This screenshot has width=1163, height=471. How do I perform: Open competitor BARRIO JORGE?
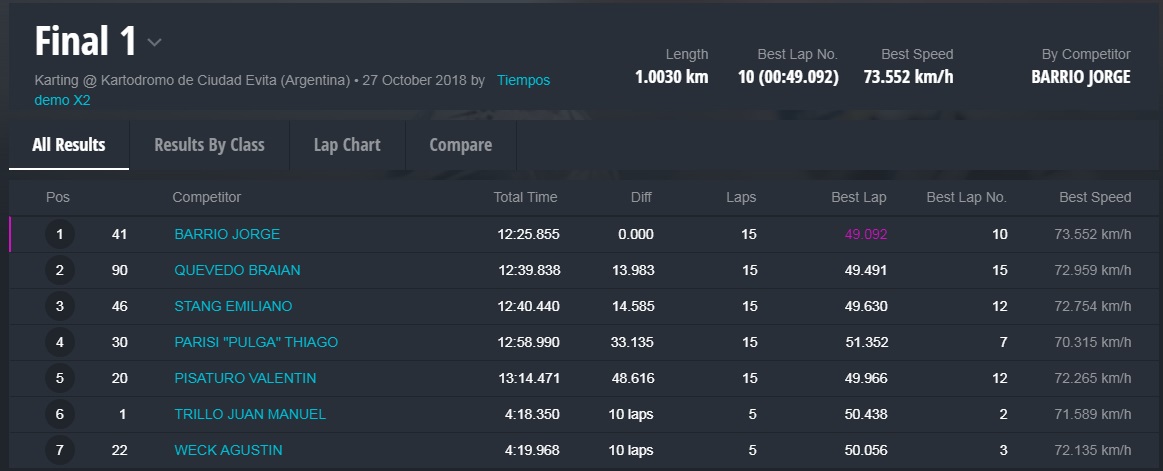coord(227,234)
